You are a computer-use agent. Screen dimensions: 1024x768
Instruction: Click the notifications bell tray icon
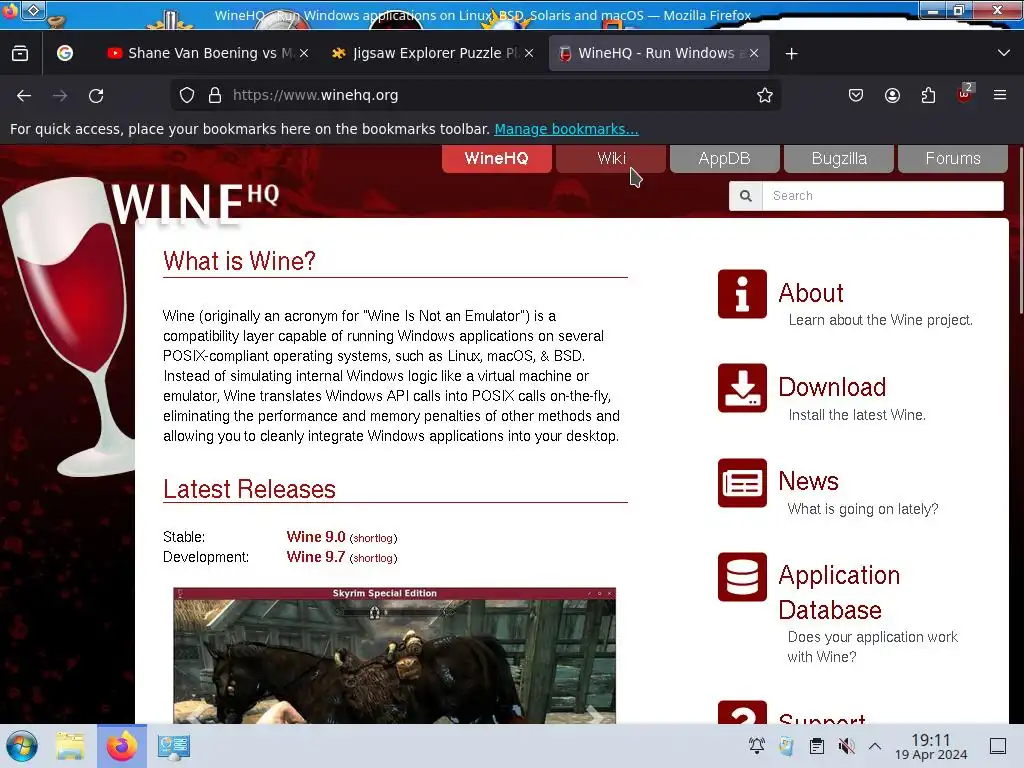[757, 746]
